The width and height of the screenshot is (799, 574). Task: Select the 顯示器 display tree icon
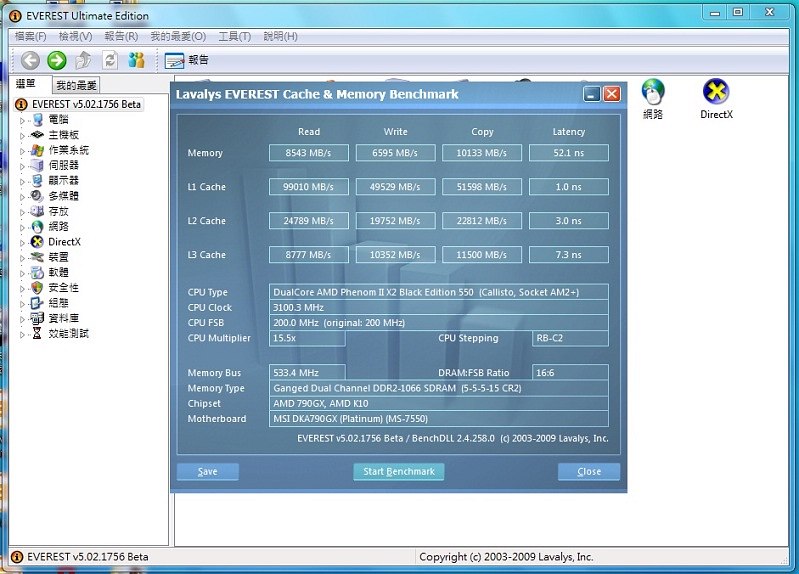pos(37,181)
